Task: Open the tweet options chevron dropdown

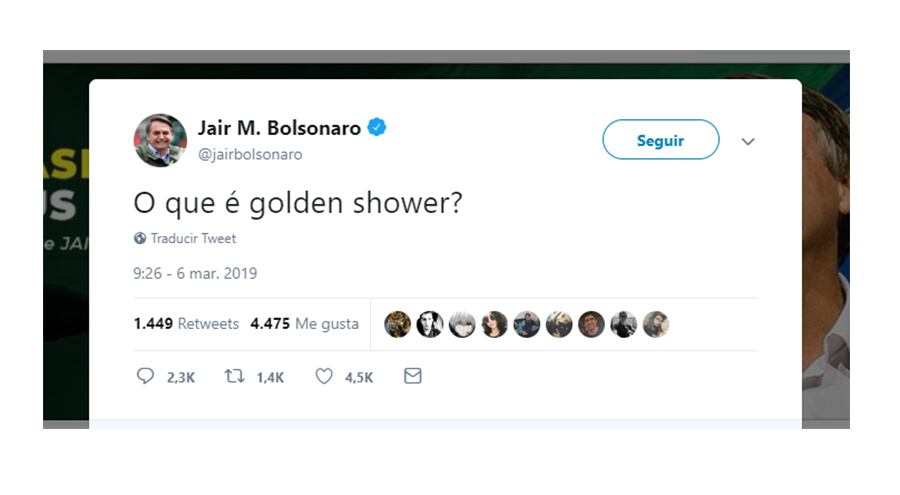Action: click(748, 142)
